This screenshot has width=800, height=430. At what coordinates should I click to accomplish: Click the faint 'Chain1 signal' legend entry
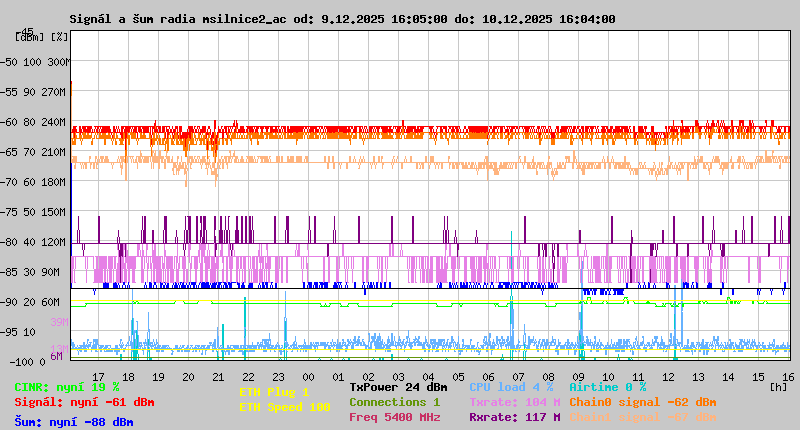click(x=642, y=417)
